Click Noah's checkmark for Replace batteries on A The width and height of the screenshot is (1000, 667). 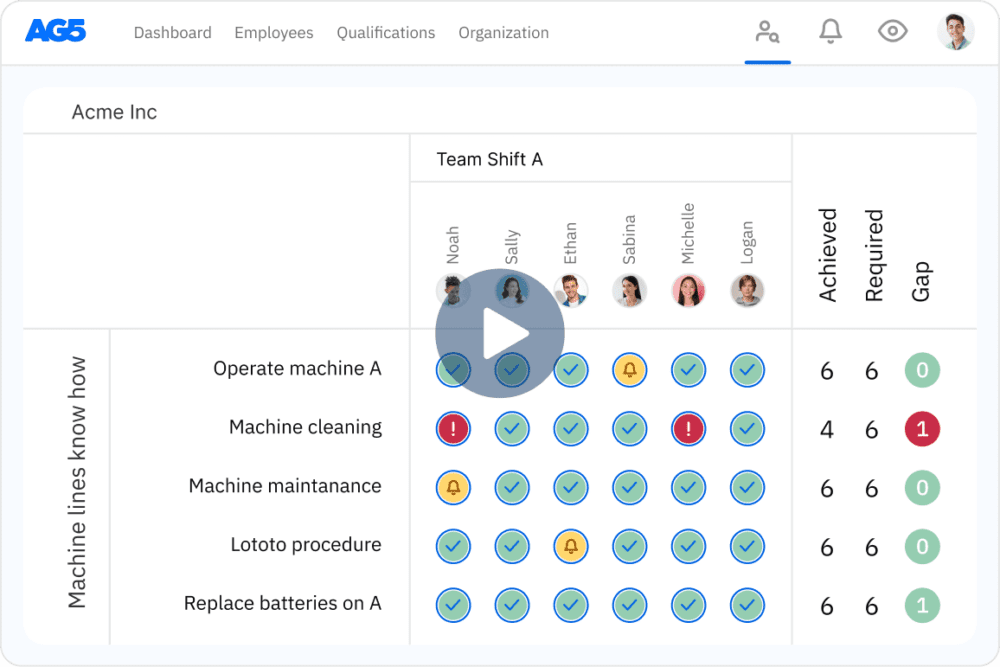453,605
